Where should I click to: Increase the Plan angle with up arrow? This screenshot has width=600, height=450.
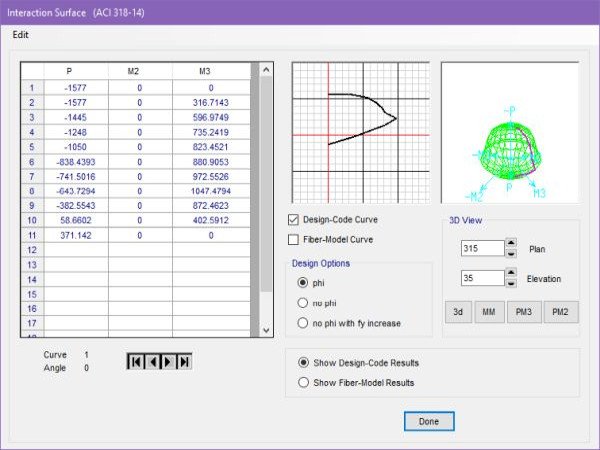pos(510,243)
